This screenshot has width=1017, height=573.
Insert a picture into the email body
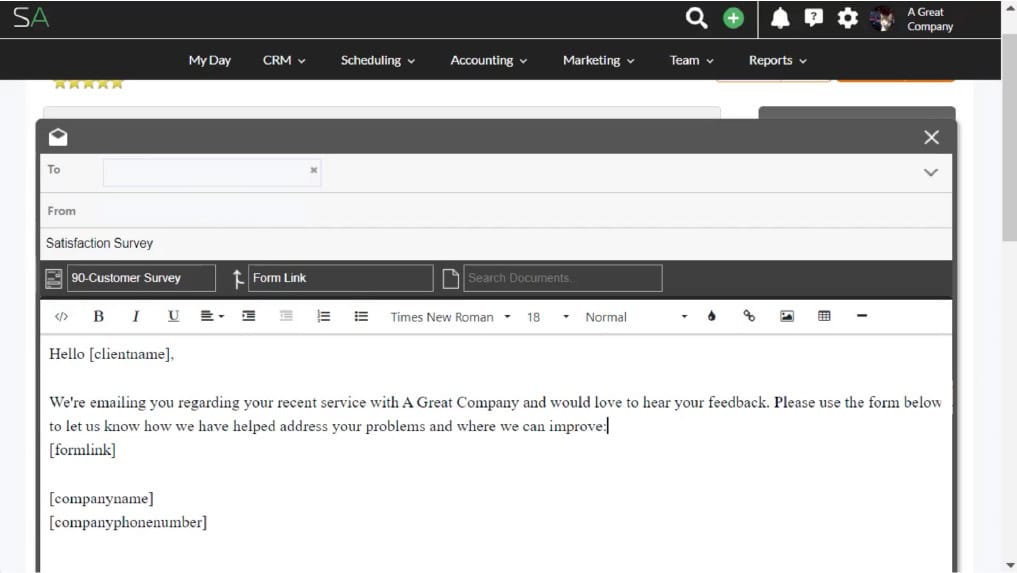[x=787, y=316]
